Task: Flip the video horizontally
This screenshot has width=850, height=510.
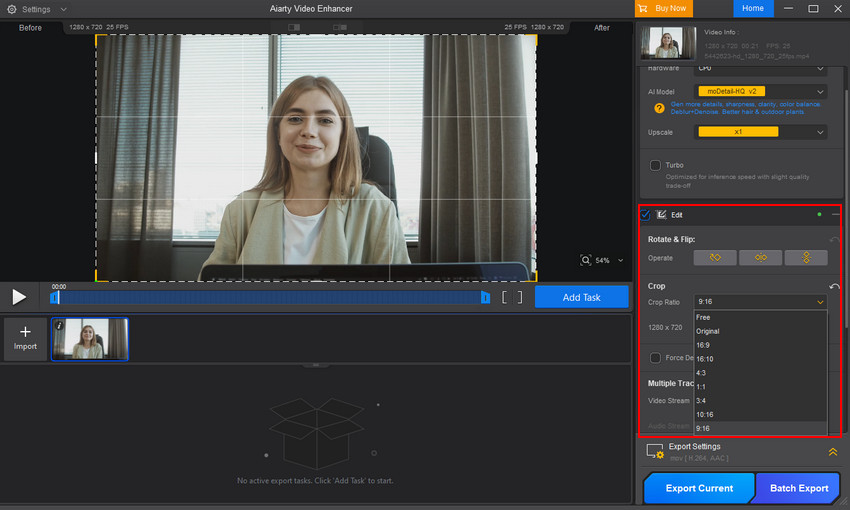Action: coord(761,257)
